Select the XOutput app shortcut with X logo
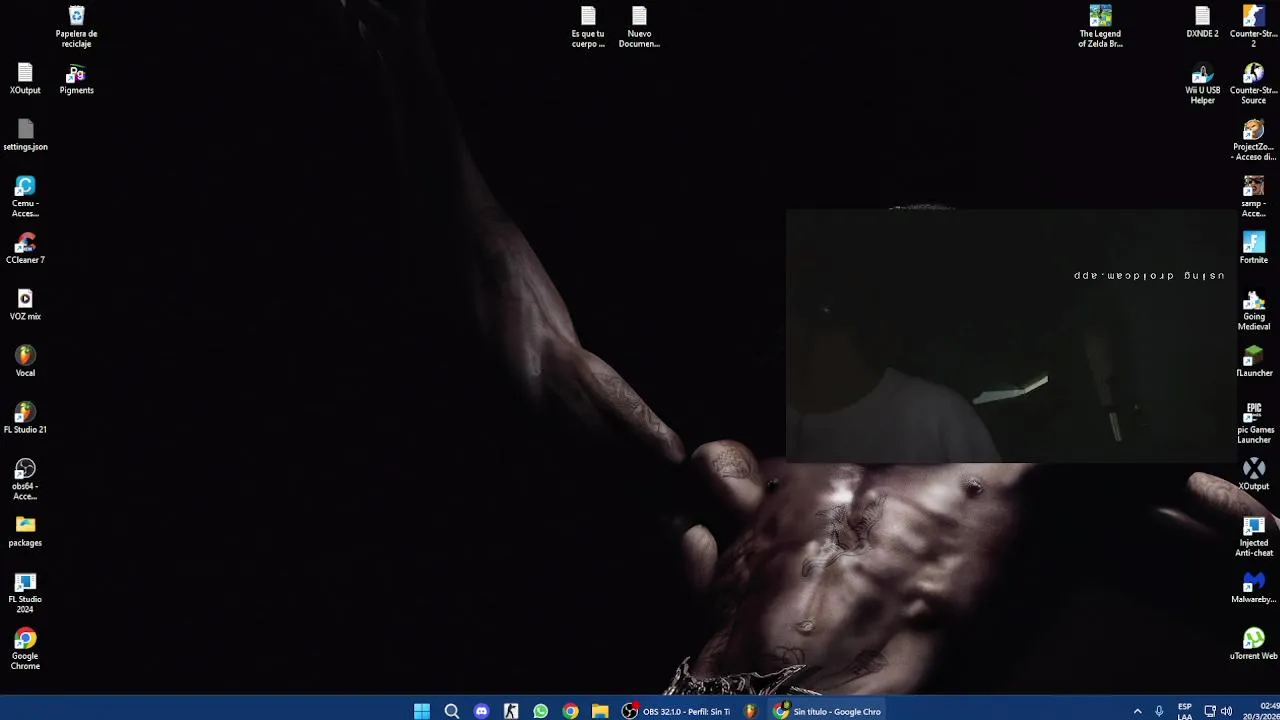Image resolution: width=1280 pixels, height=720 pixels. 1254,475
